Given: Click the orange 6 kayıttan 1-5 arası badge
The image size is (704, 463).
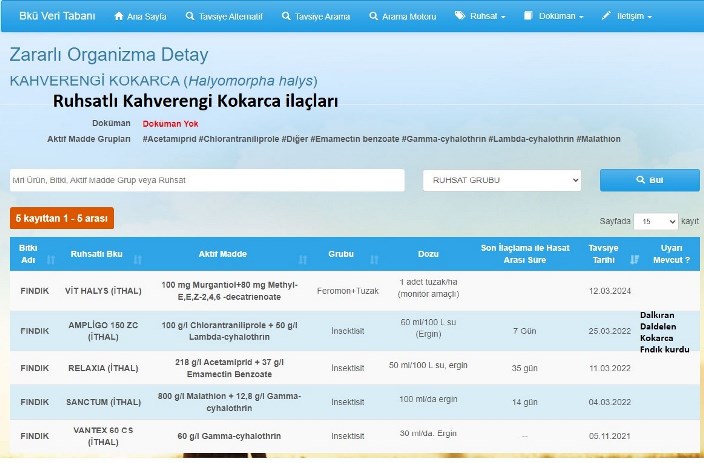Looking at the screenshot, I should 62,217.
